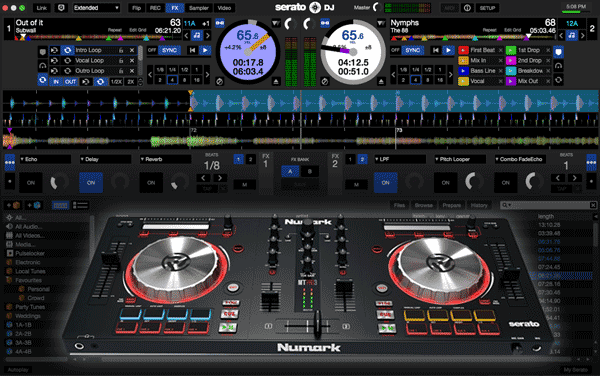The width and height of the screenshot is (600, 376).
Task: Turn deck 2 sync OFF
Action: pos(395,50)
